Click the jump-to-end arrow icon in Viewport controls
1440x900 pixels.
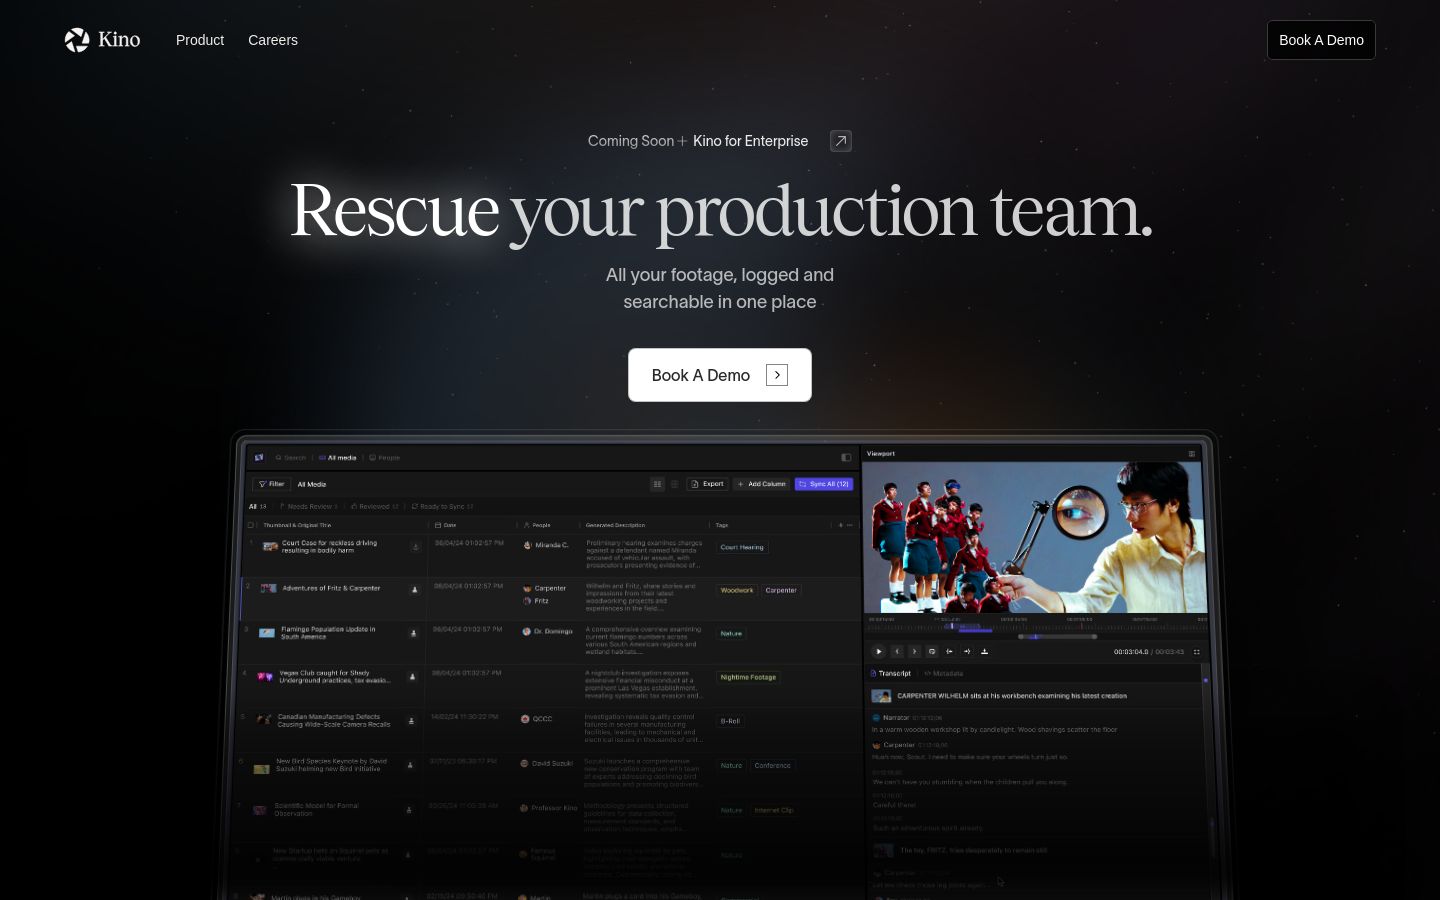(x=967, y=652)
